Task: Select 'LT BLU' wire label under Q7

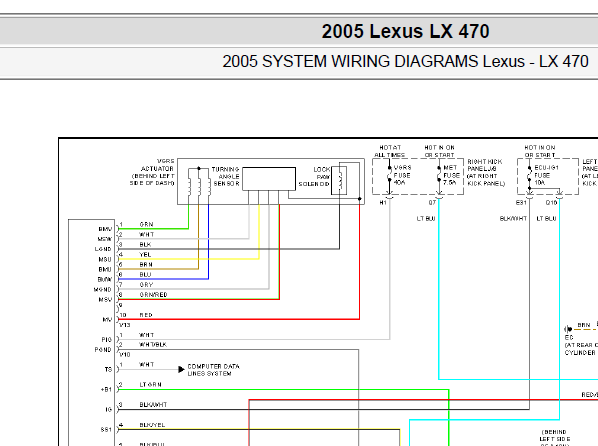Action: coord(426,219)
